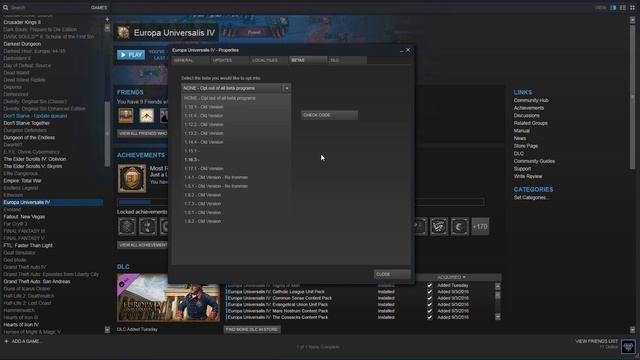Open the friends avatar icon in bottom corner
The width and height of the screenshot is (640, 360).
click(628, 347)
